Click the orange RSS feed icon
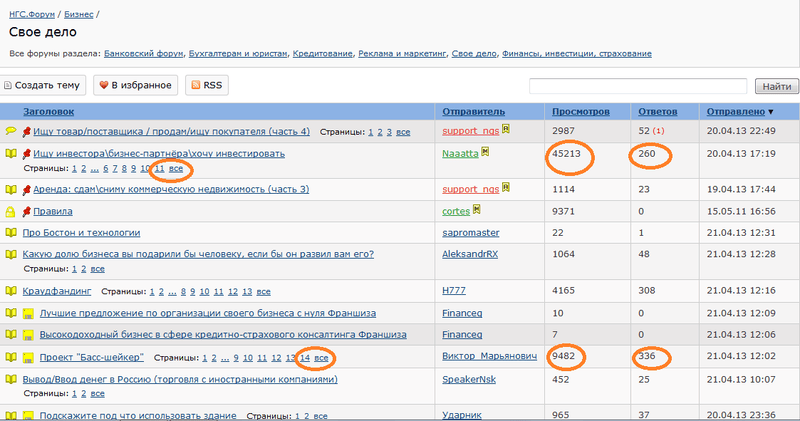 tap(195, 85)
